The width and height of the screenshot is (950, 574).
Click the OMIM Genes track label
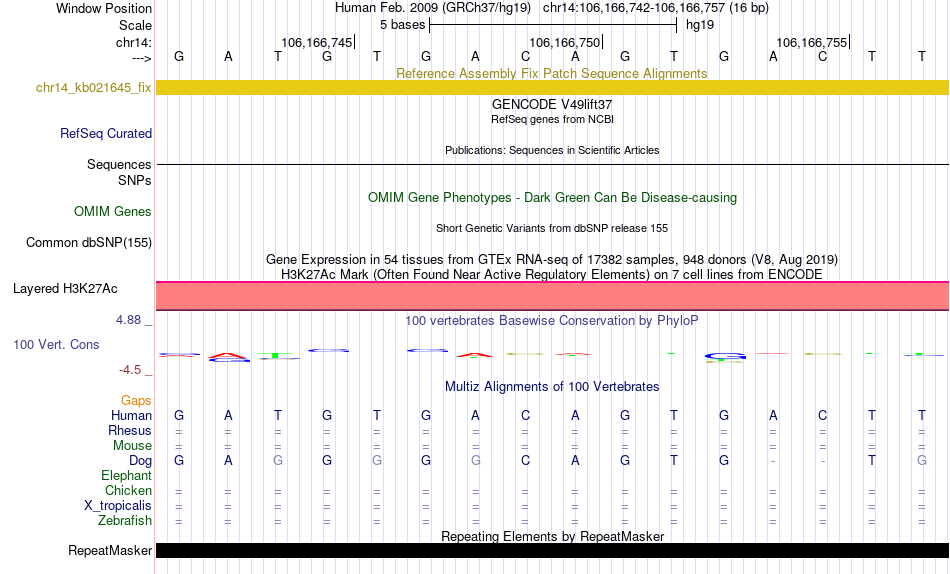click(x=112, y=212)
